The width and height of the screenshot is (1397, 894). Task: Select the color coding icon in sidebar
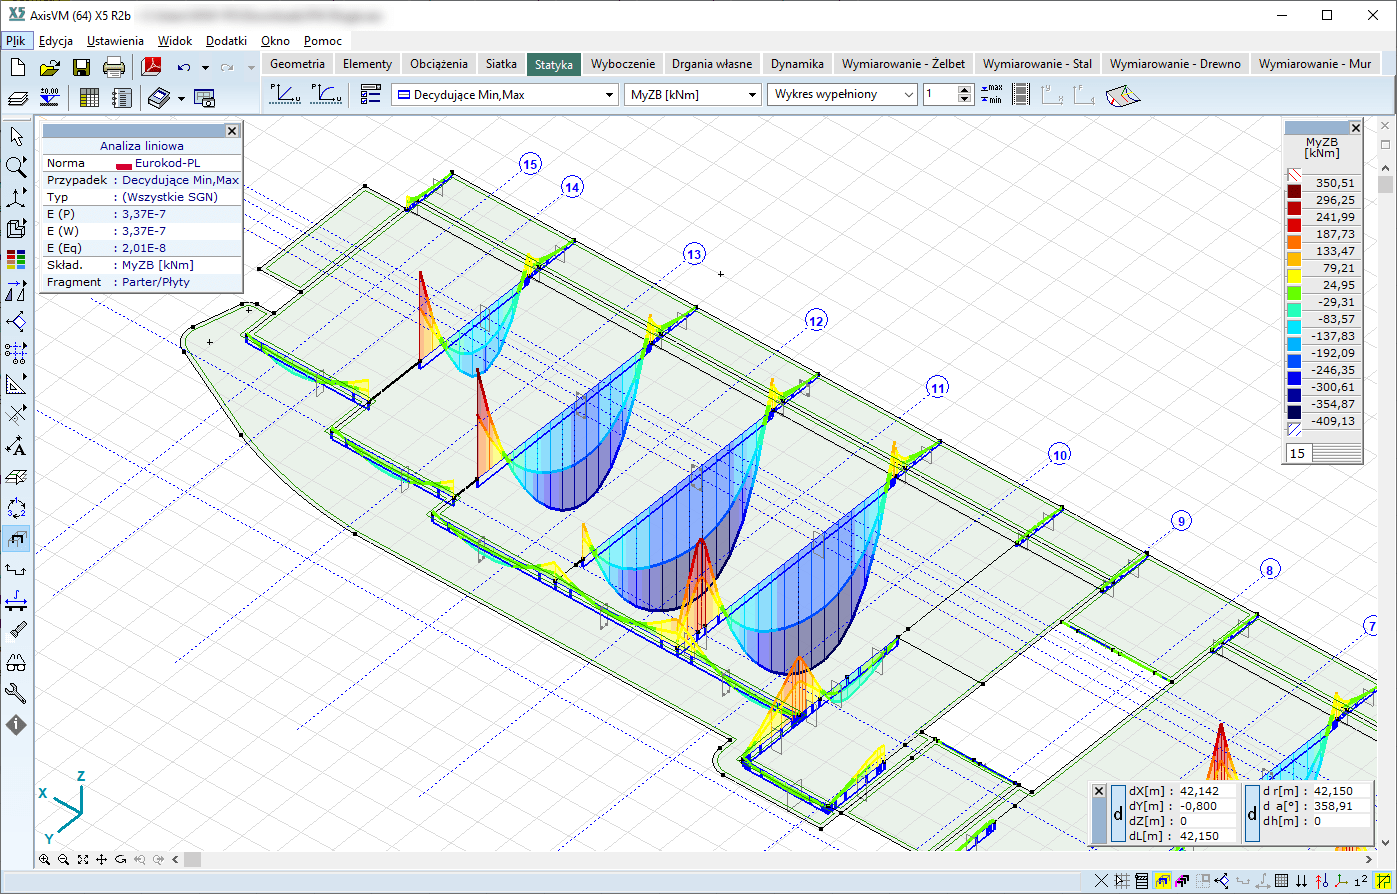pyautogui.click(x=16, y=260)
